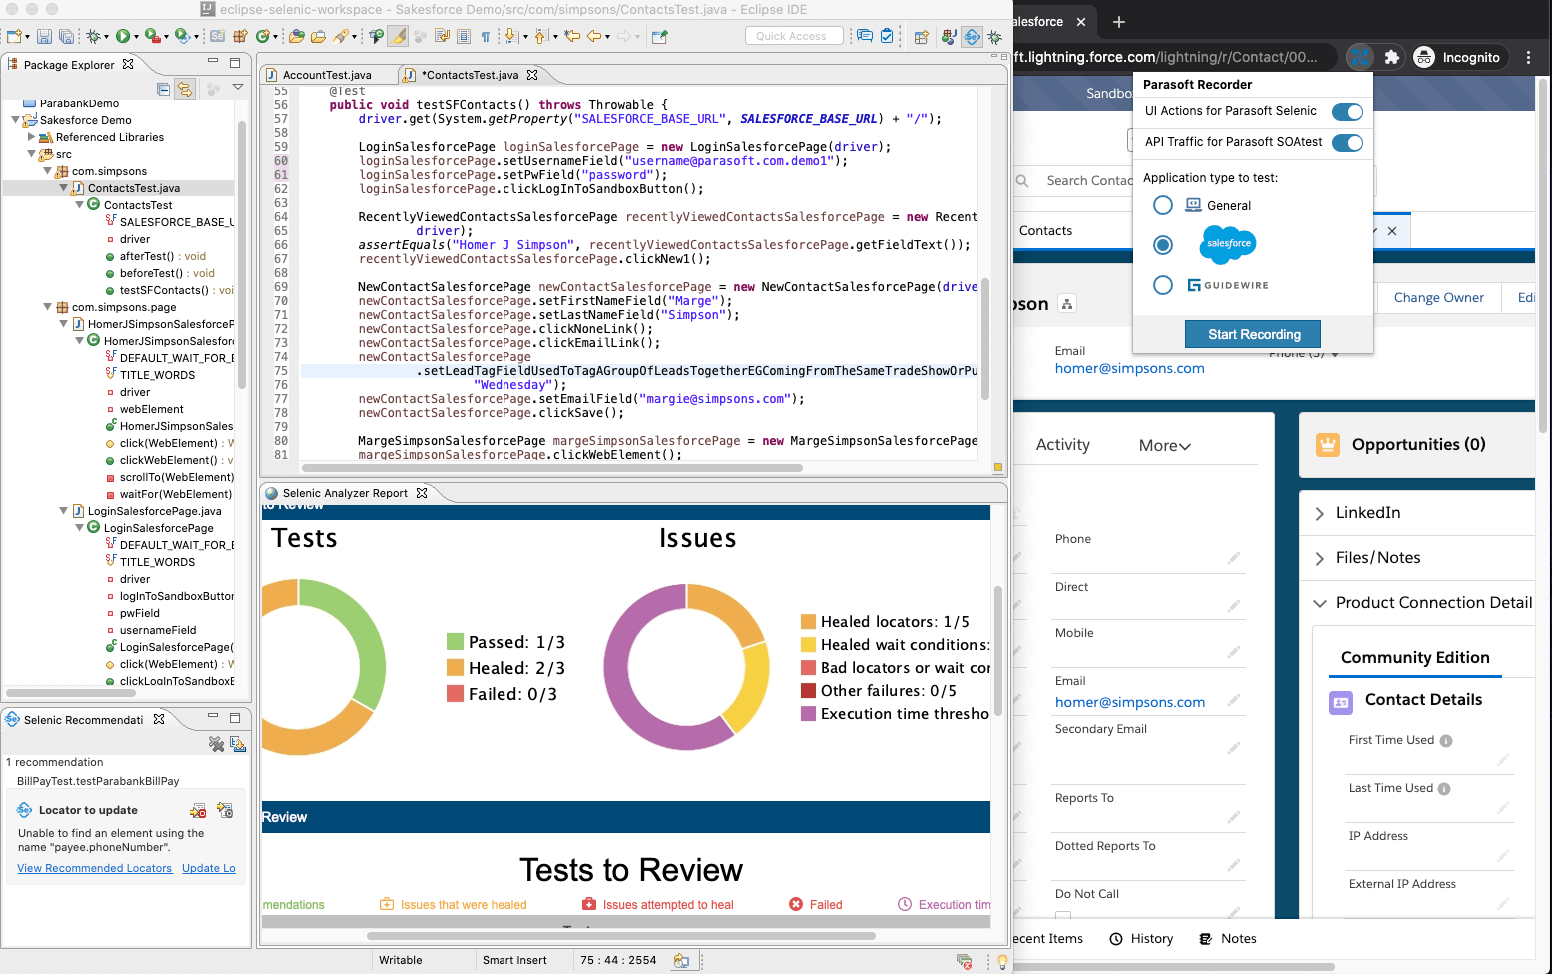Click the Start Recording button
1552x974 pixels.
(x=1253, y=334)
